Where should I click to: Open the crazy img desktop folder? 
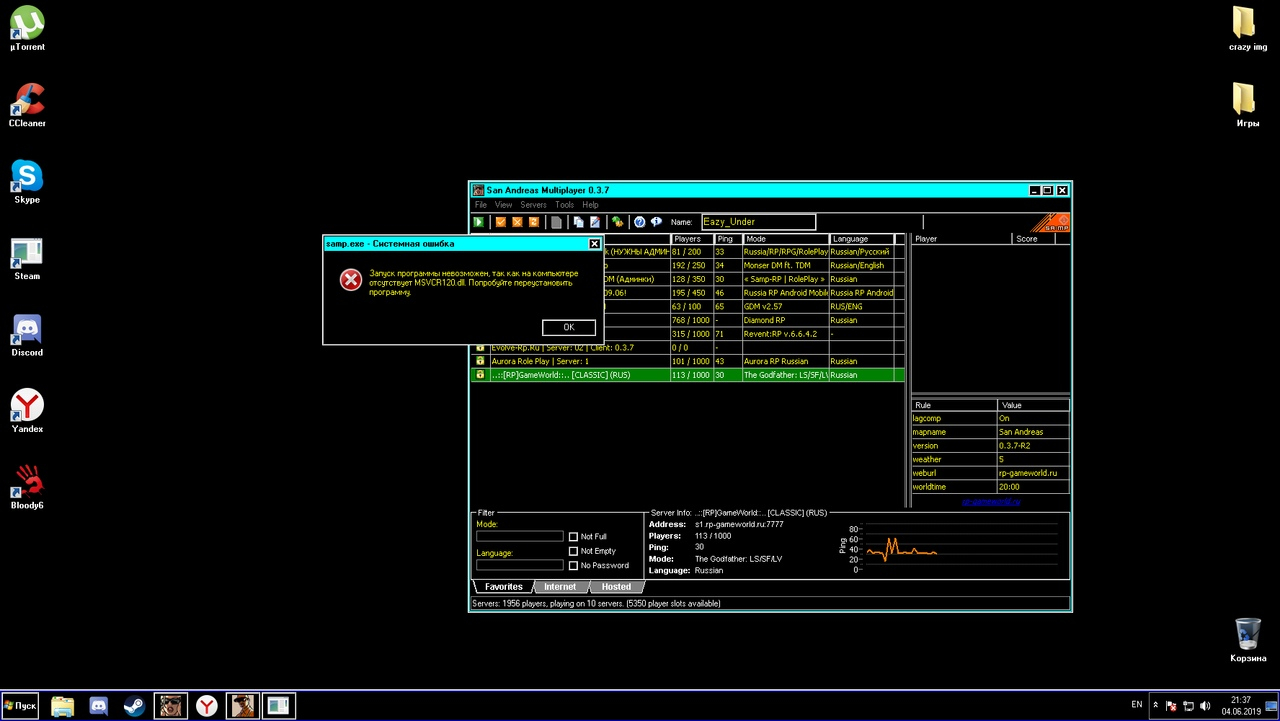coord(1247,28)
